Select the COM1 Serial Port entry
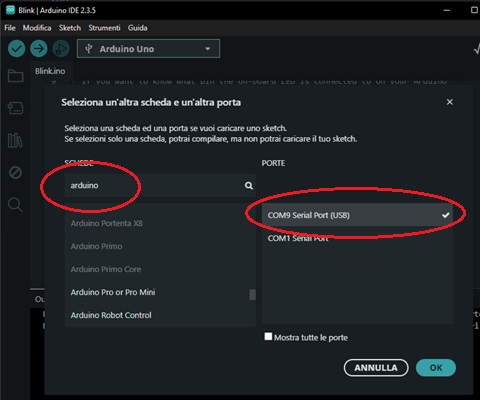480x400 pixels. [x=357, y=238]
